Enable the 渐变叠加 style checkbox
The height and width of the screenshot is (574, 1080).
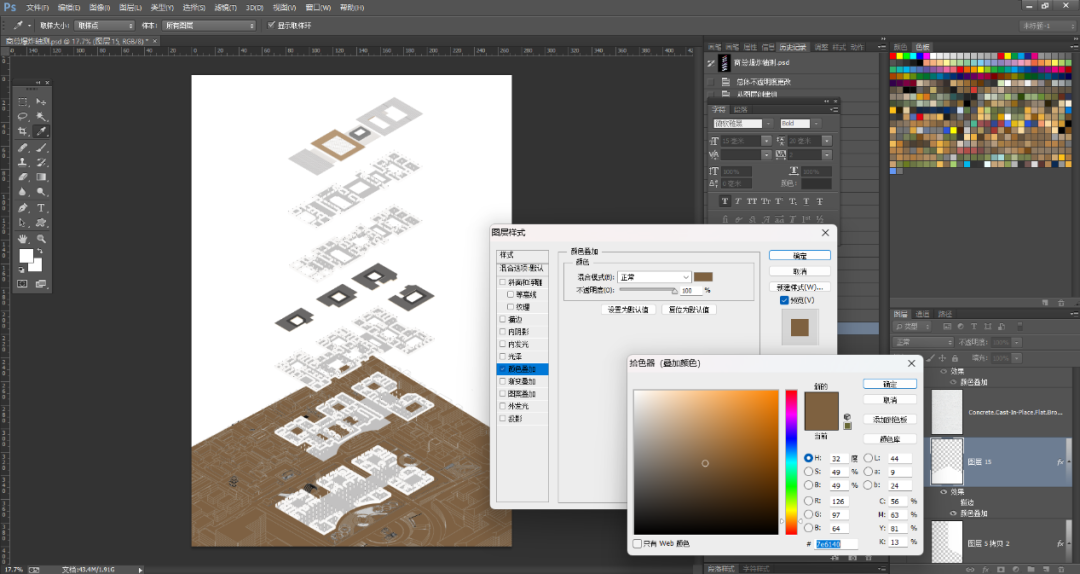pos(502,381)
